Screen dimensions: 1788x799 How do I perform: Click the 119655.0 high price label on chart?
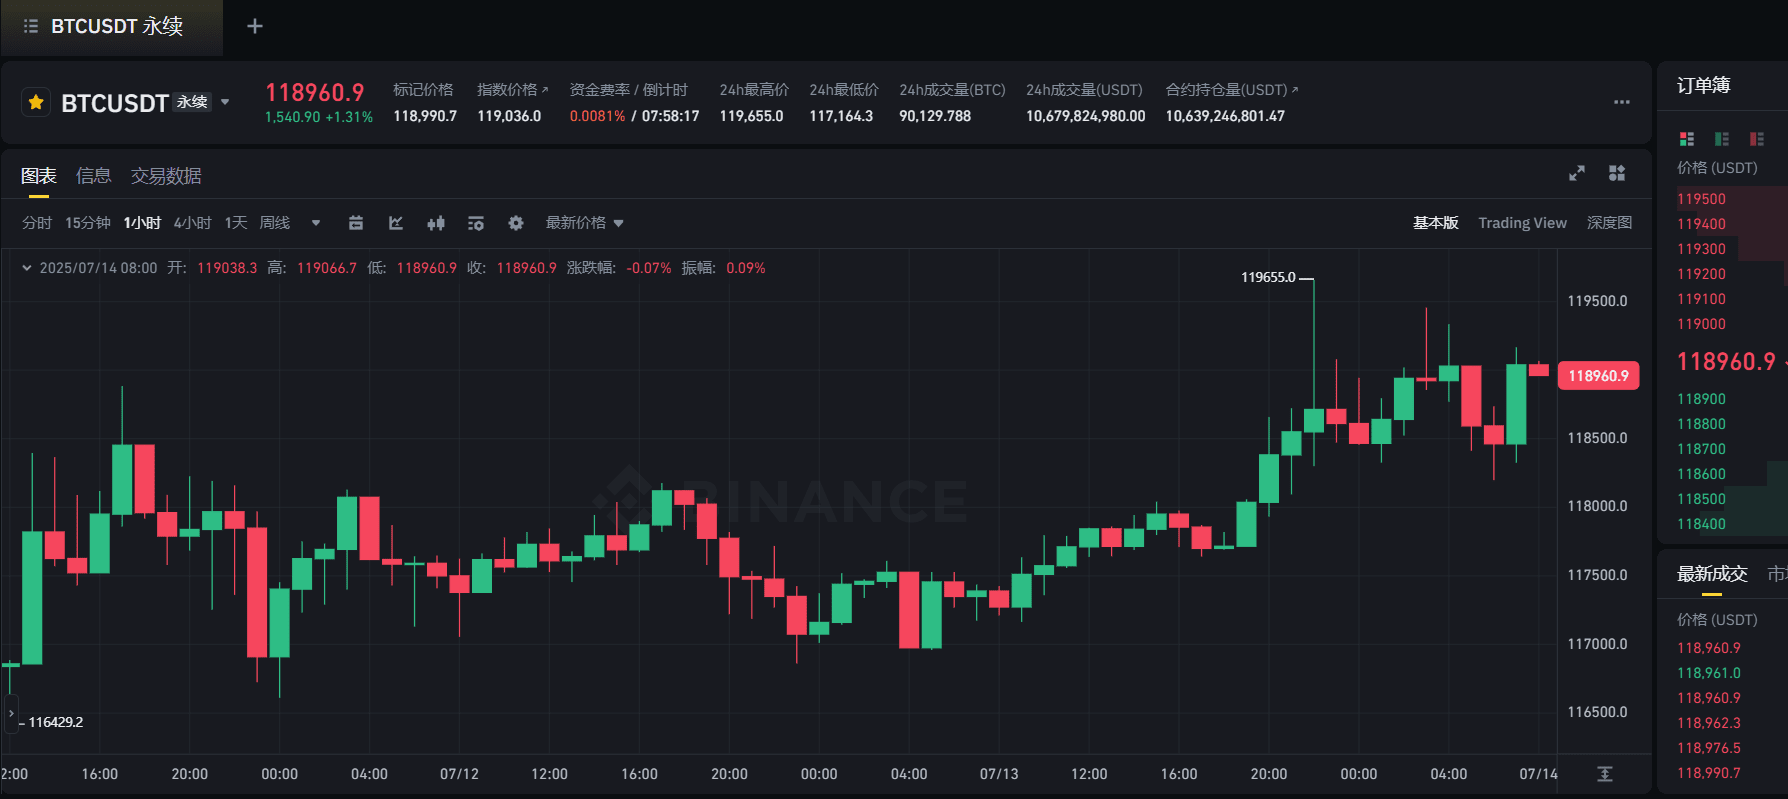click(x=1268, y=277)
